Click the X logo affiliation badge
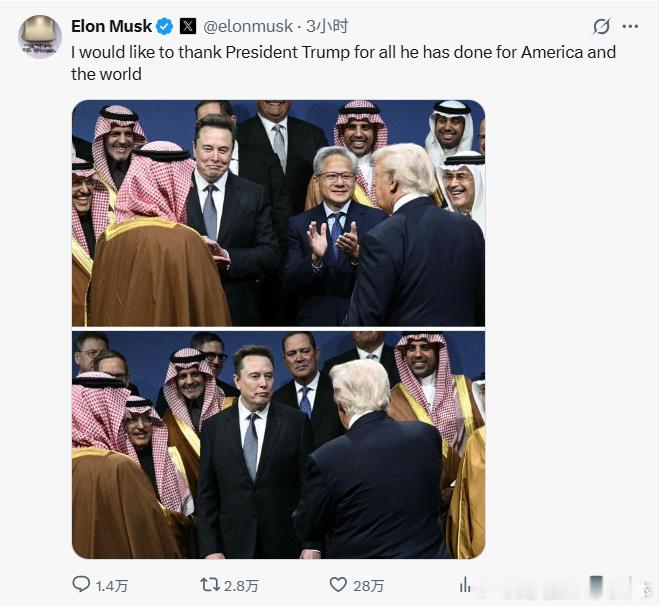The height and width of the screenshot is (606, 659). coord(187,26)
